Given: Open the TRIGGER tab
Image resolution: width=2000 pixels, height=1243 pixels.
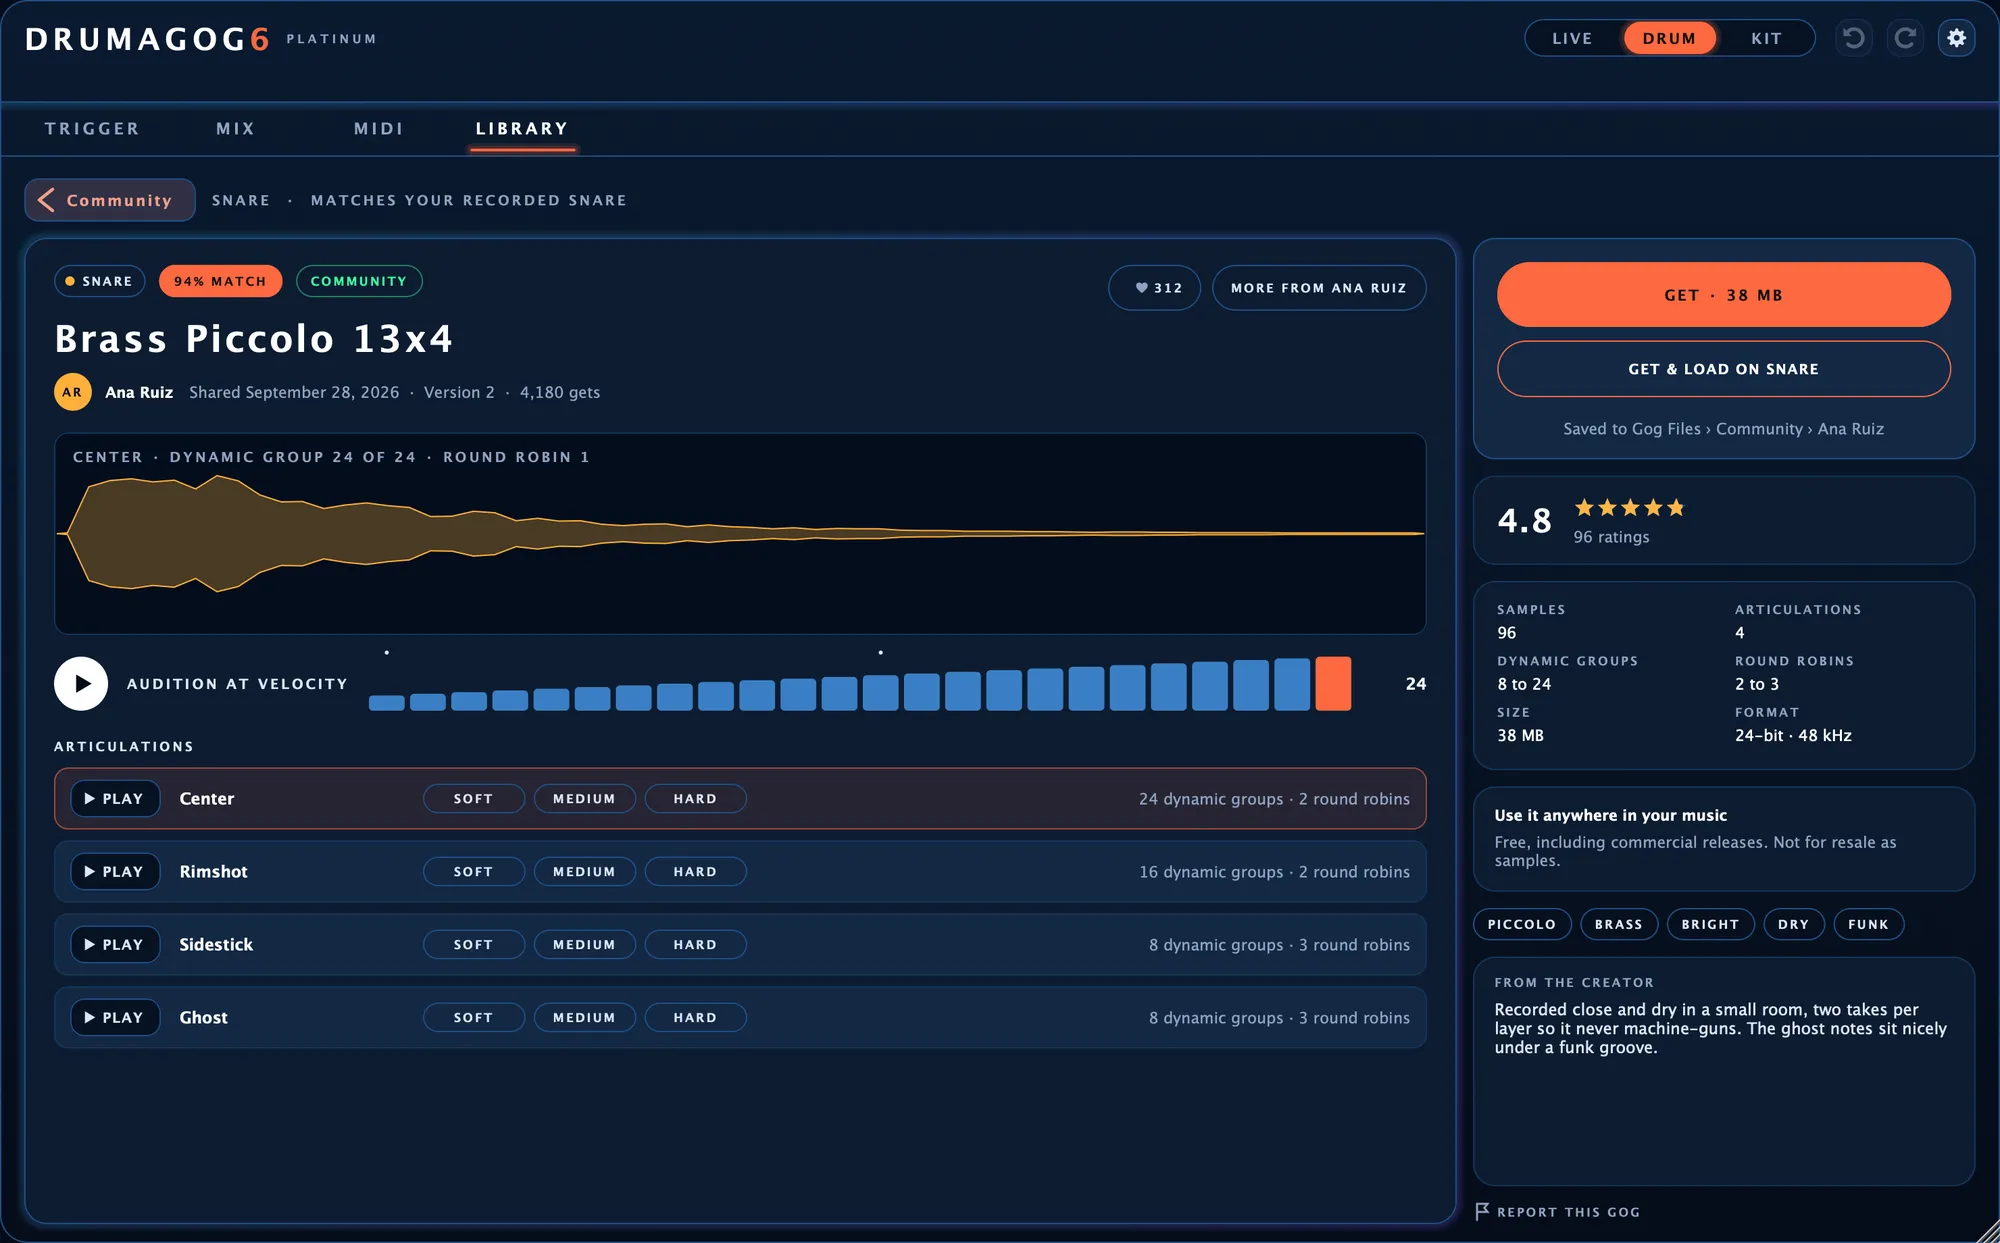Looking at the screenshot, I should pos(92,129).
